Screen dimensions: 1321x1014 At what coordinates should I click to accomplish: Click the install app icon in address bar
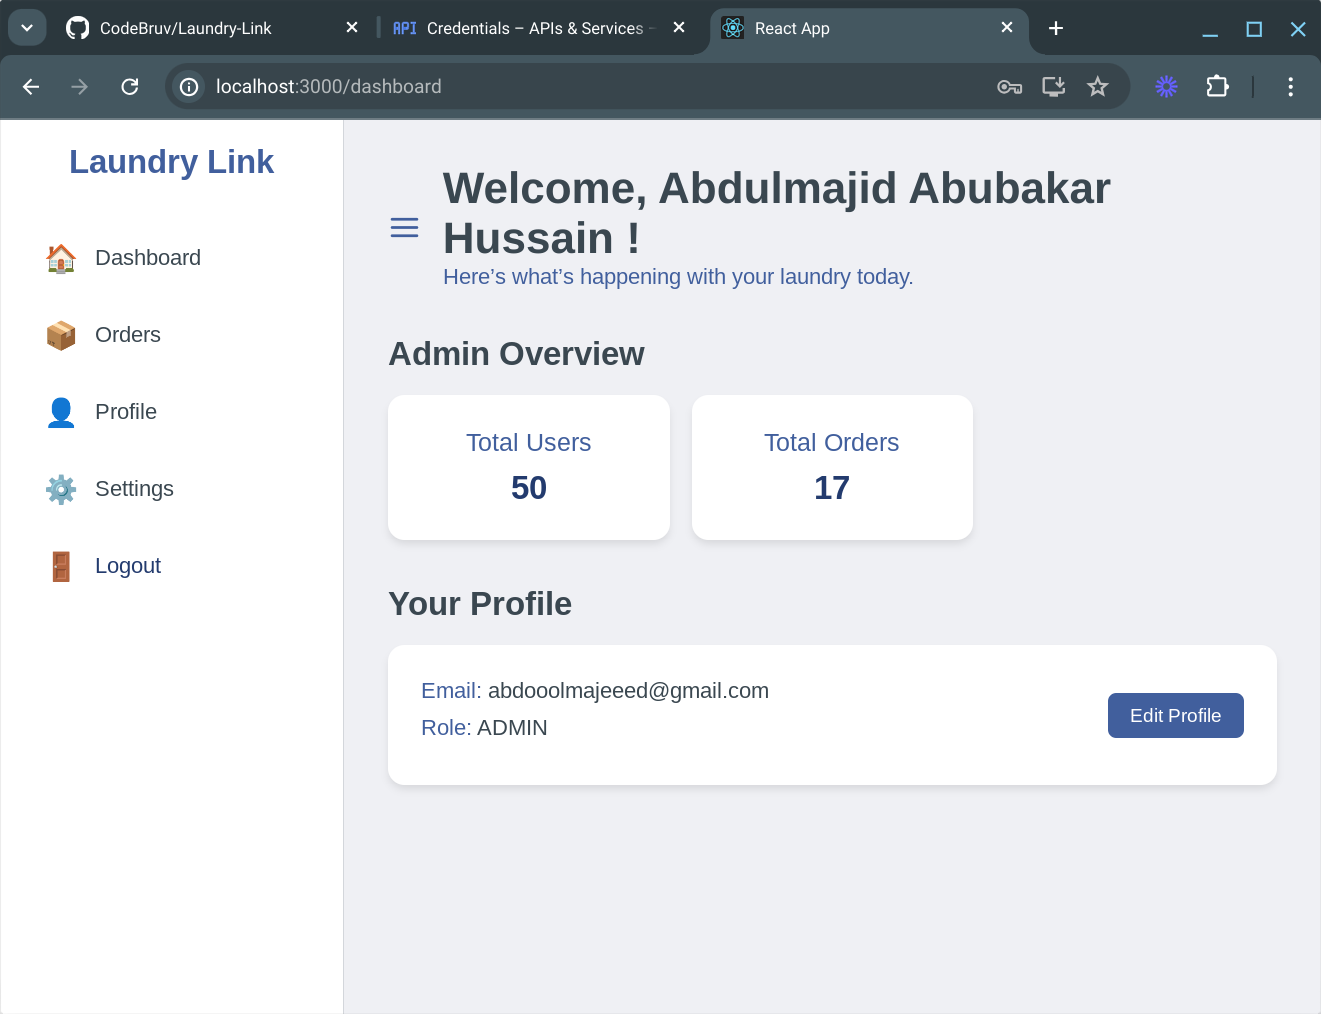[x=1053, y=87]
